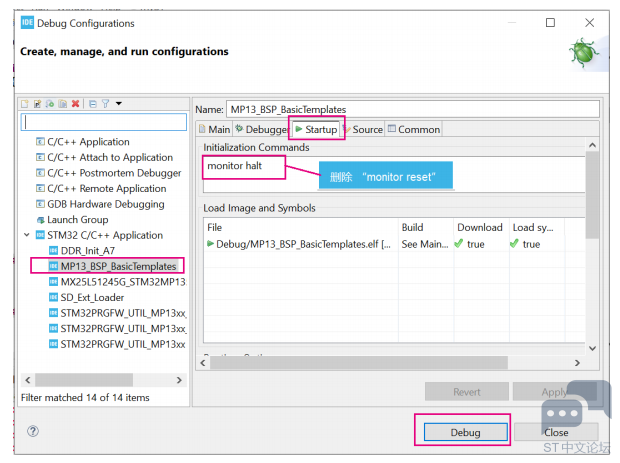Select C/C++ Remote Application
Viewport: 620px width, 463px height.
[106, 189]
